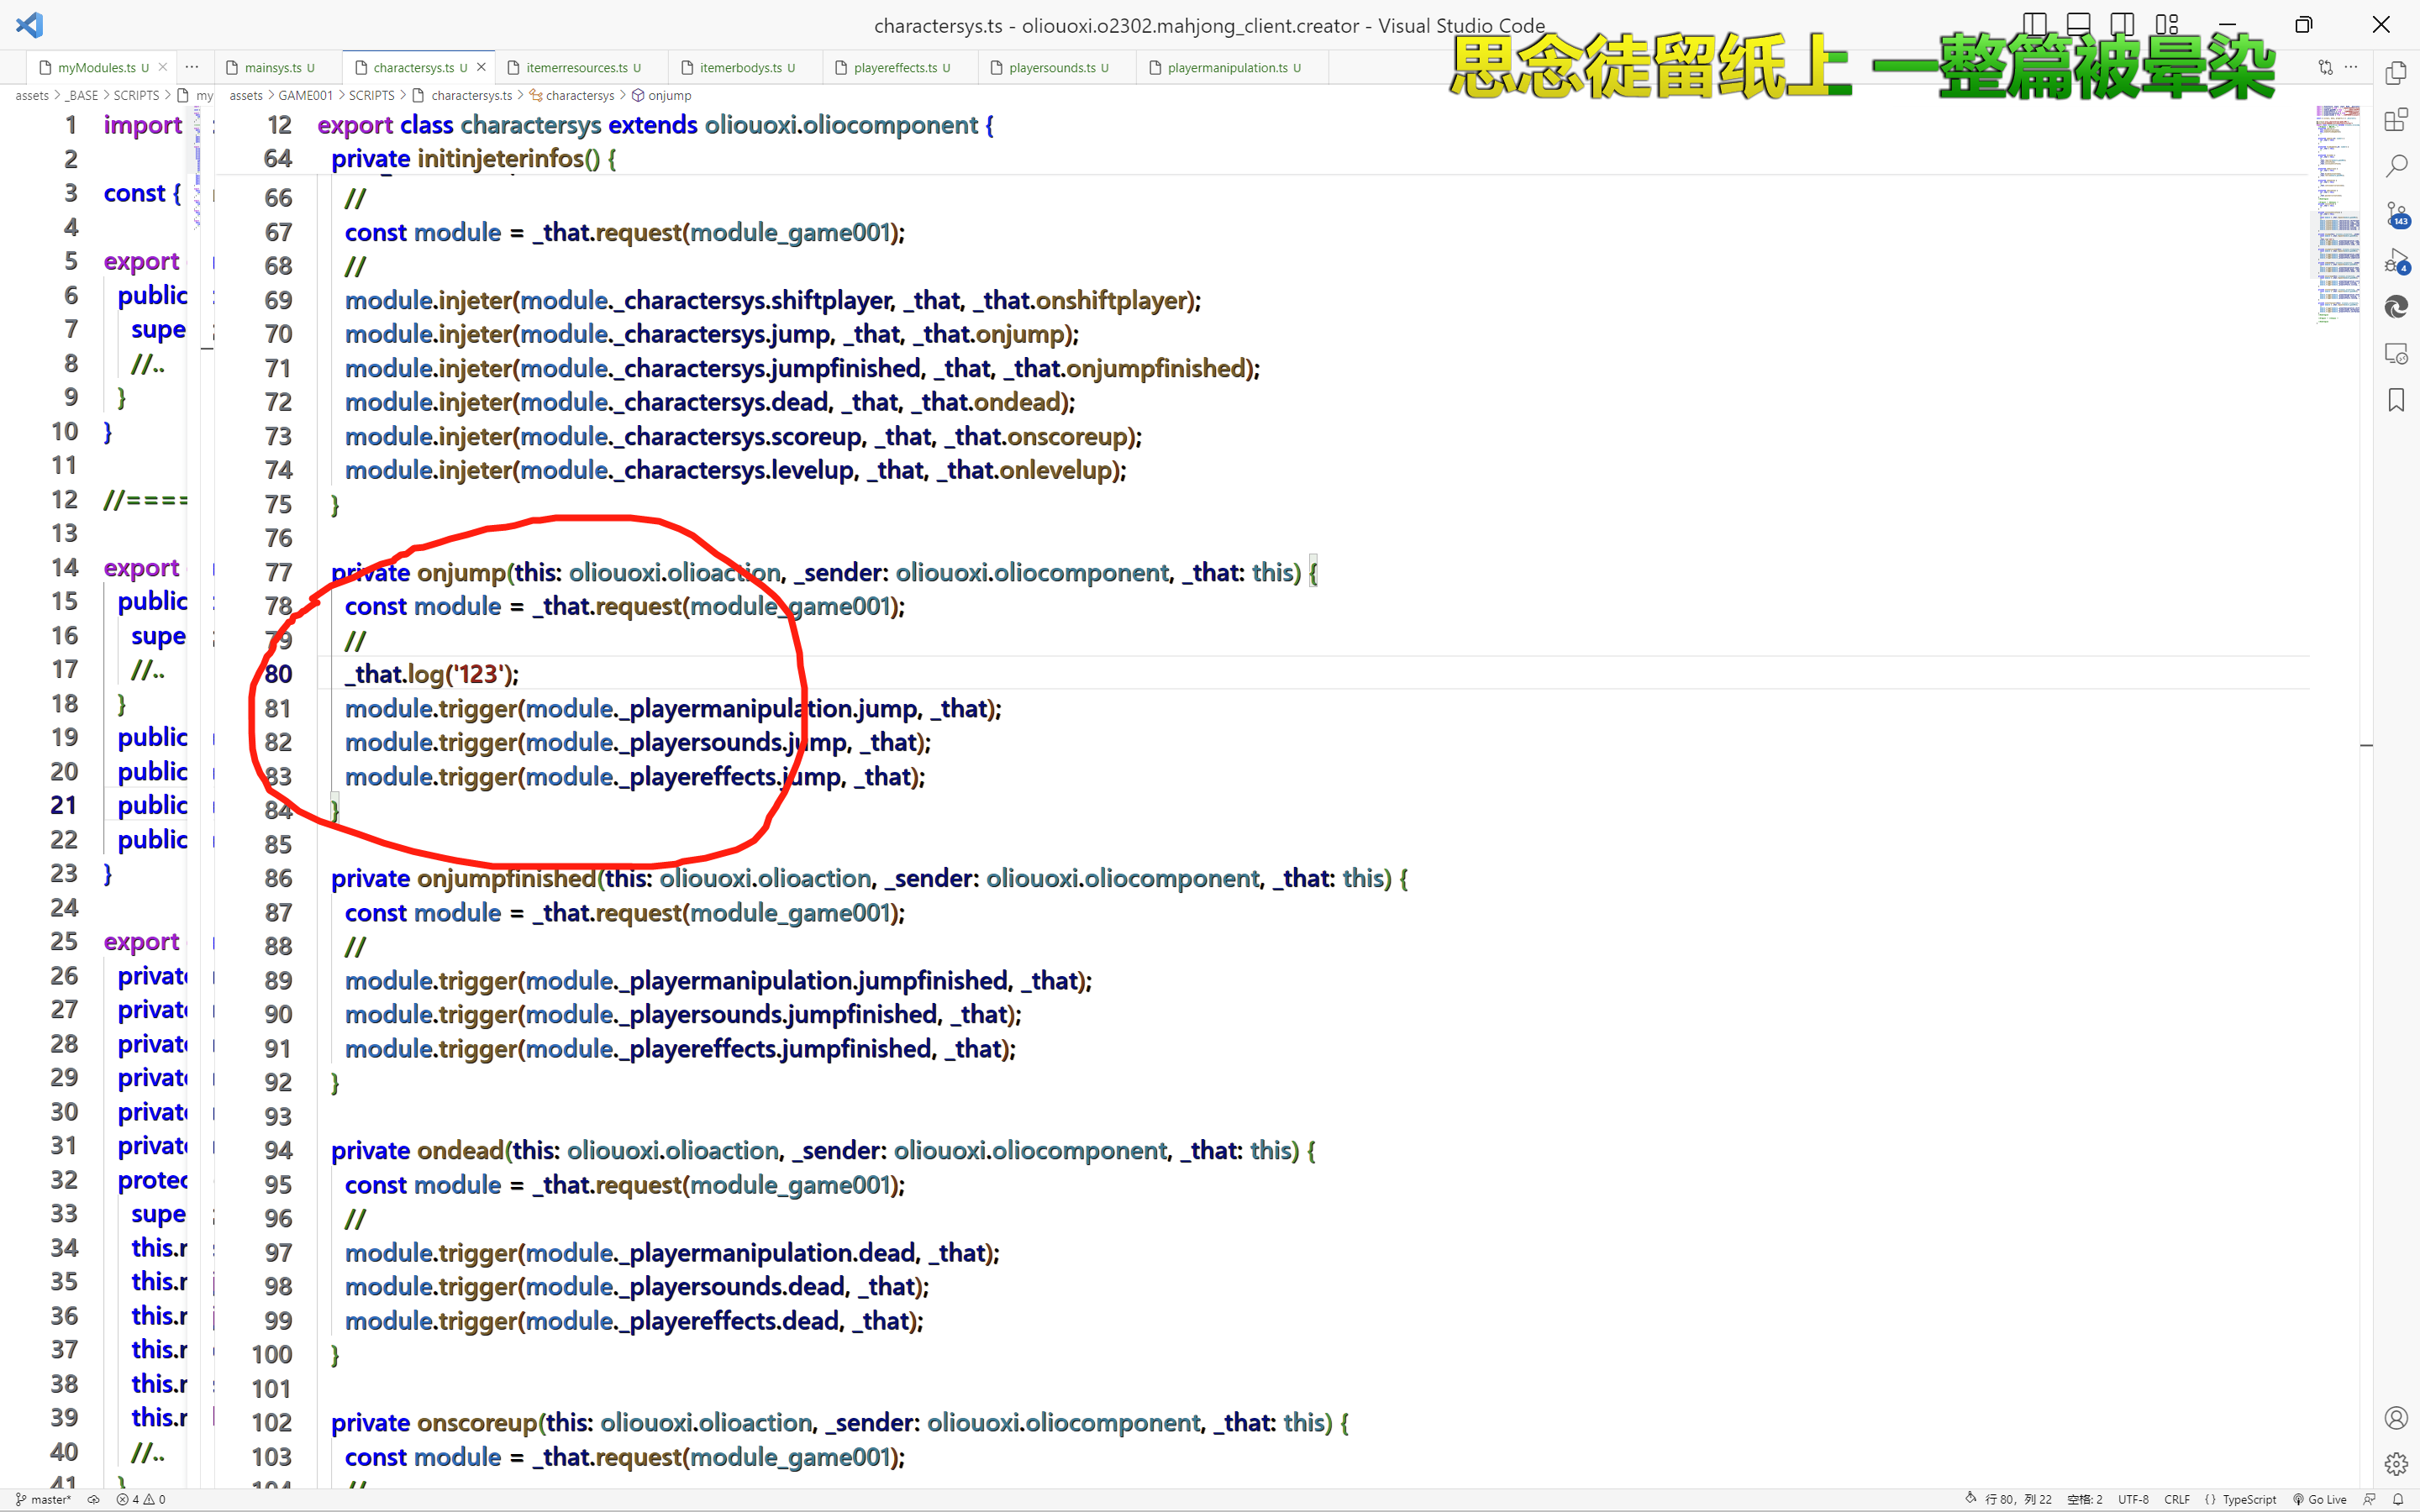Click the Bookmarks icon in activity bar

[x=2396, y=400]
